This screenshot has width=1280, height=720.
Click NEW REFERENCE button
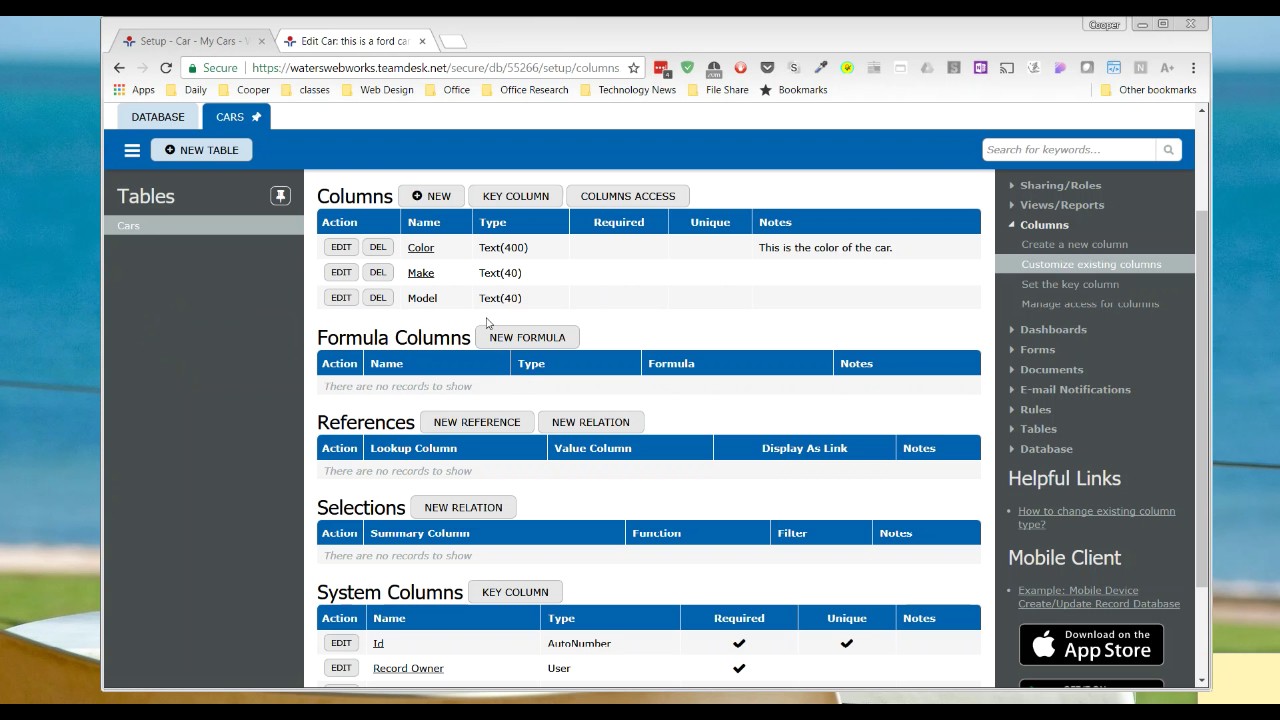[x=477, y=422]
